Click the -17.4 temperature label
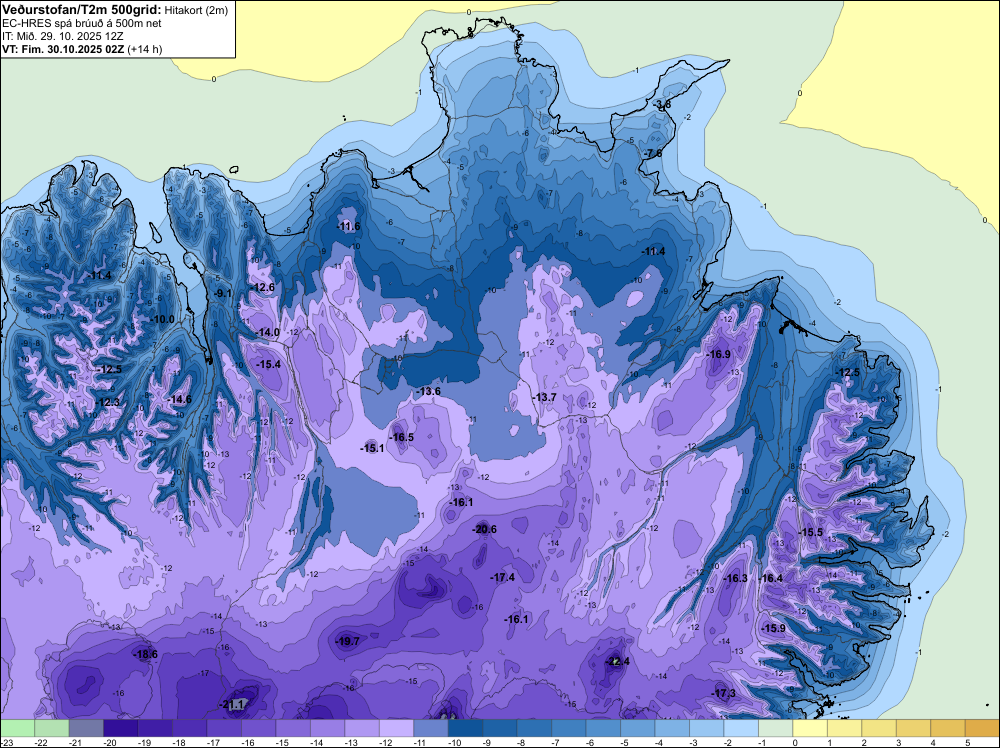This screenshot has height=748, width=1000. click(503, 577)
